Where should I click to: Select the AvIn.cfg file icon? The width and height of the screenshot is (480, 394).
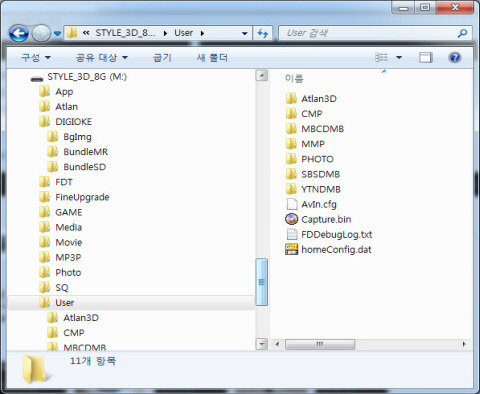(292, 204)
